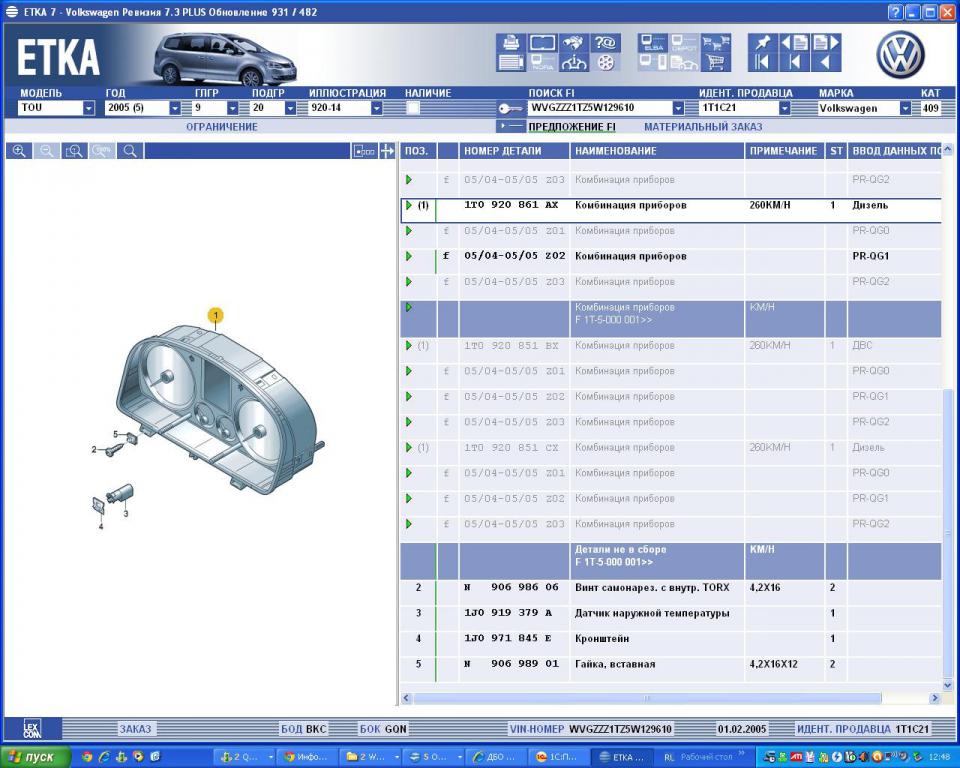Open the Год dropdown arrow
The height and width of the screenshot is (768, 960).
[175, 108]
